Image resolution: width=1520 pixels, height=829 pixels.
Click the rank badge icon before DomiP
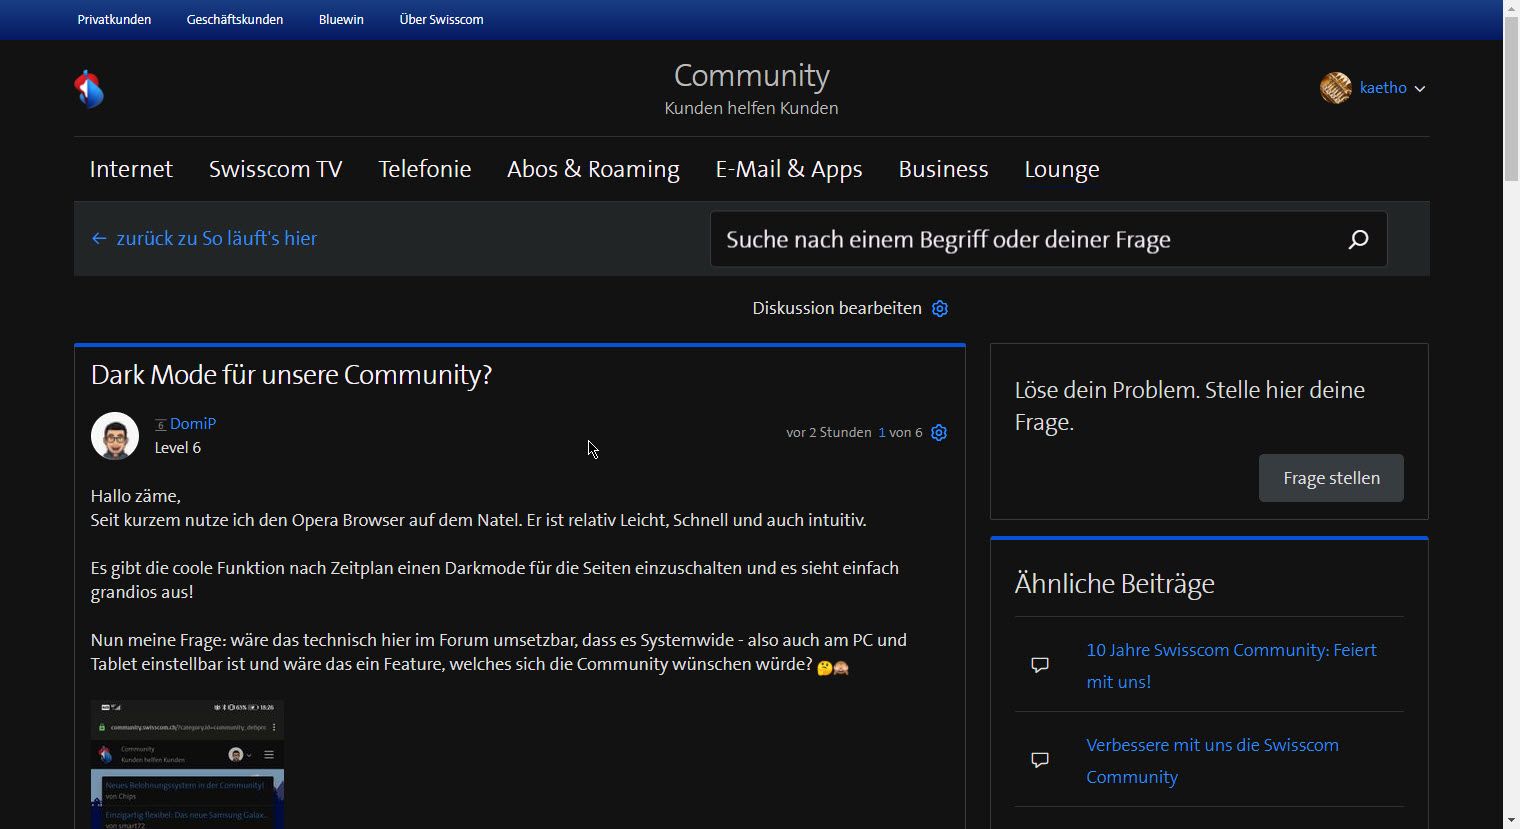[x=160, y=425]
